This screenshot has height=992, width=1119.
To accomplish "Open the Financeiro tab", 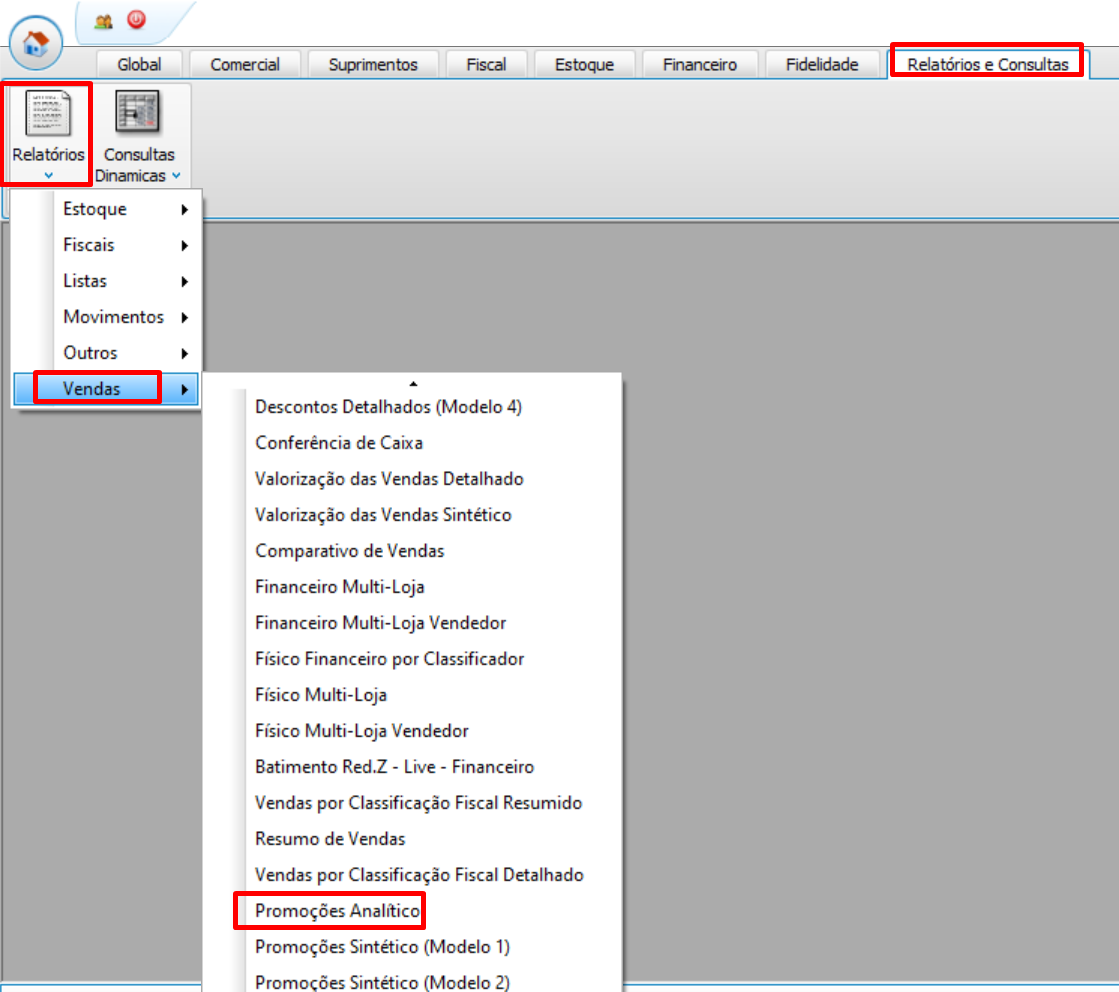I will [x=699, y=64].
